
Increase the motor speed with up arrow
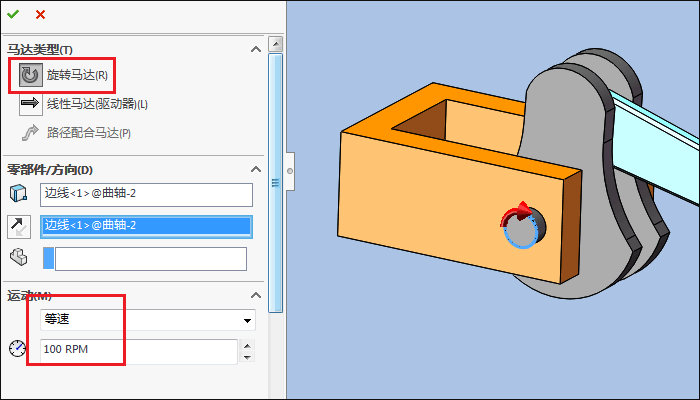coord(247,346)
